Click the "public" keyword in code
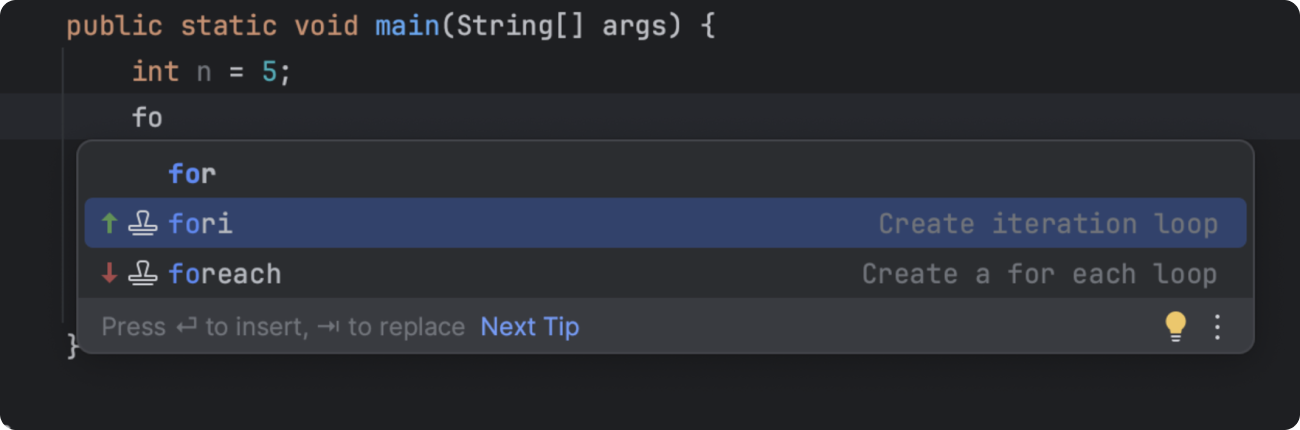 (x=114, y=26)
